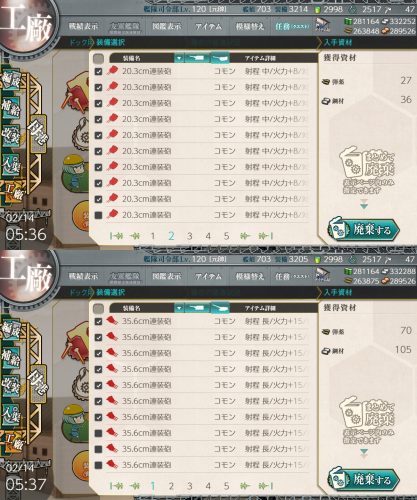This screenshot has width=417, height=500.
Task: Click 廃棄する button for the 20.3cm guns
Action: click(364, 229)
